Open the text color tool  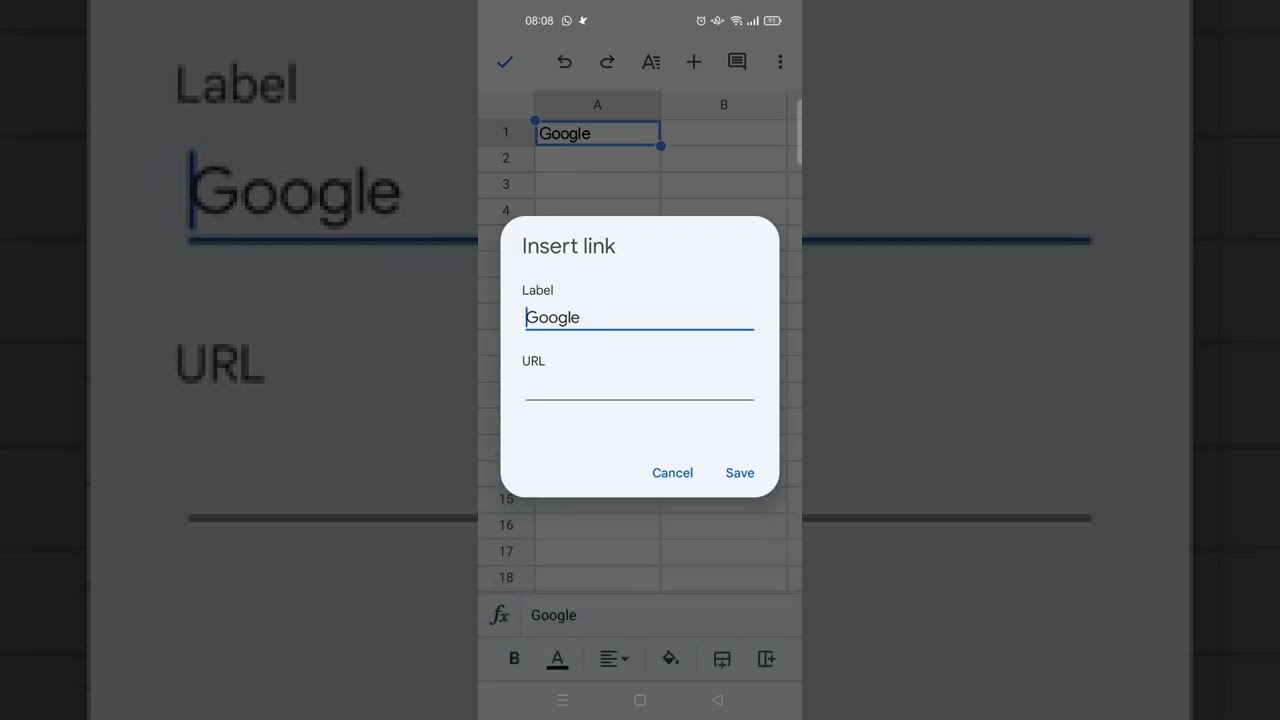557,659
